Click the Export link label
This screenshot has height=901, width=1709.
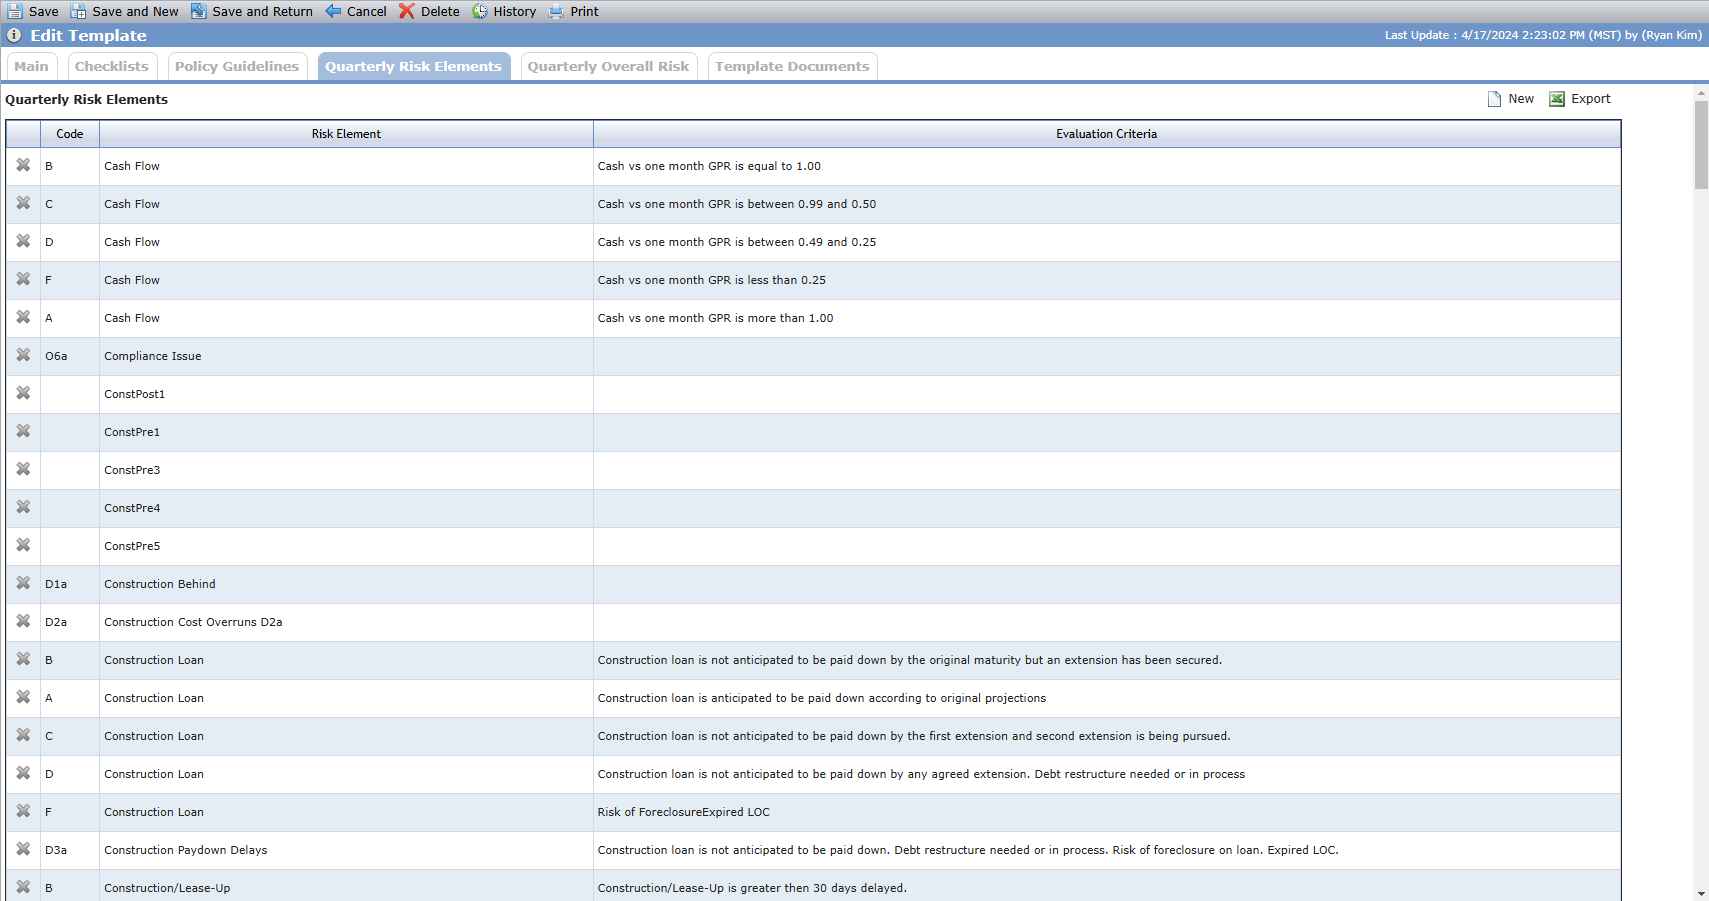click(x=1591, y=99)
